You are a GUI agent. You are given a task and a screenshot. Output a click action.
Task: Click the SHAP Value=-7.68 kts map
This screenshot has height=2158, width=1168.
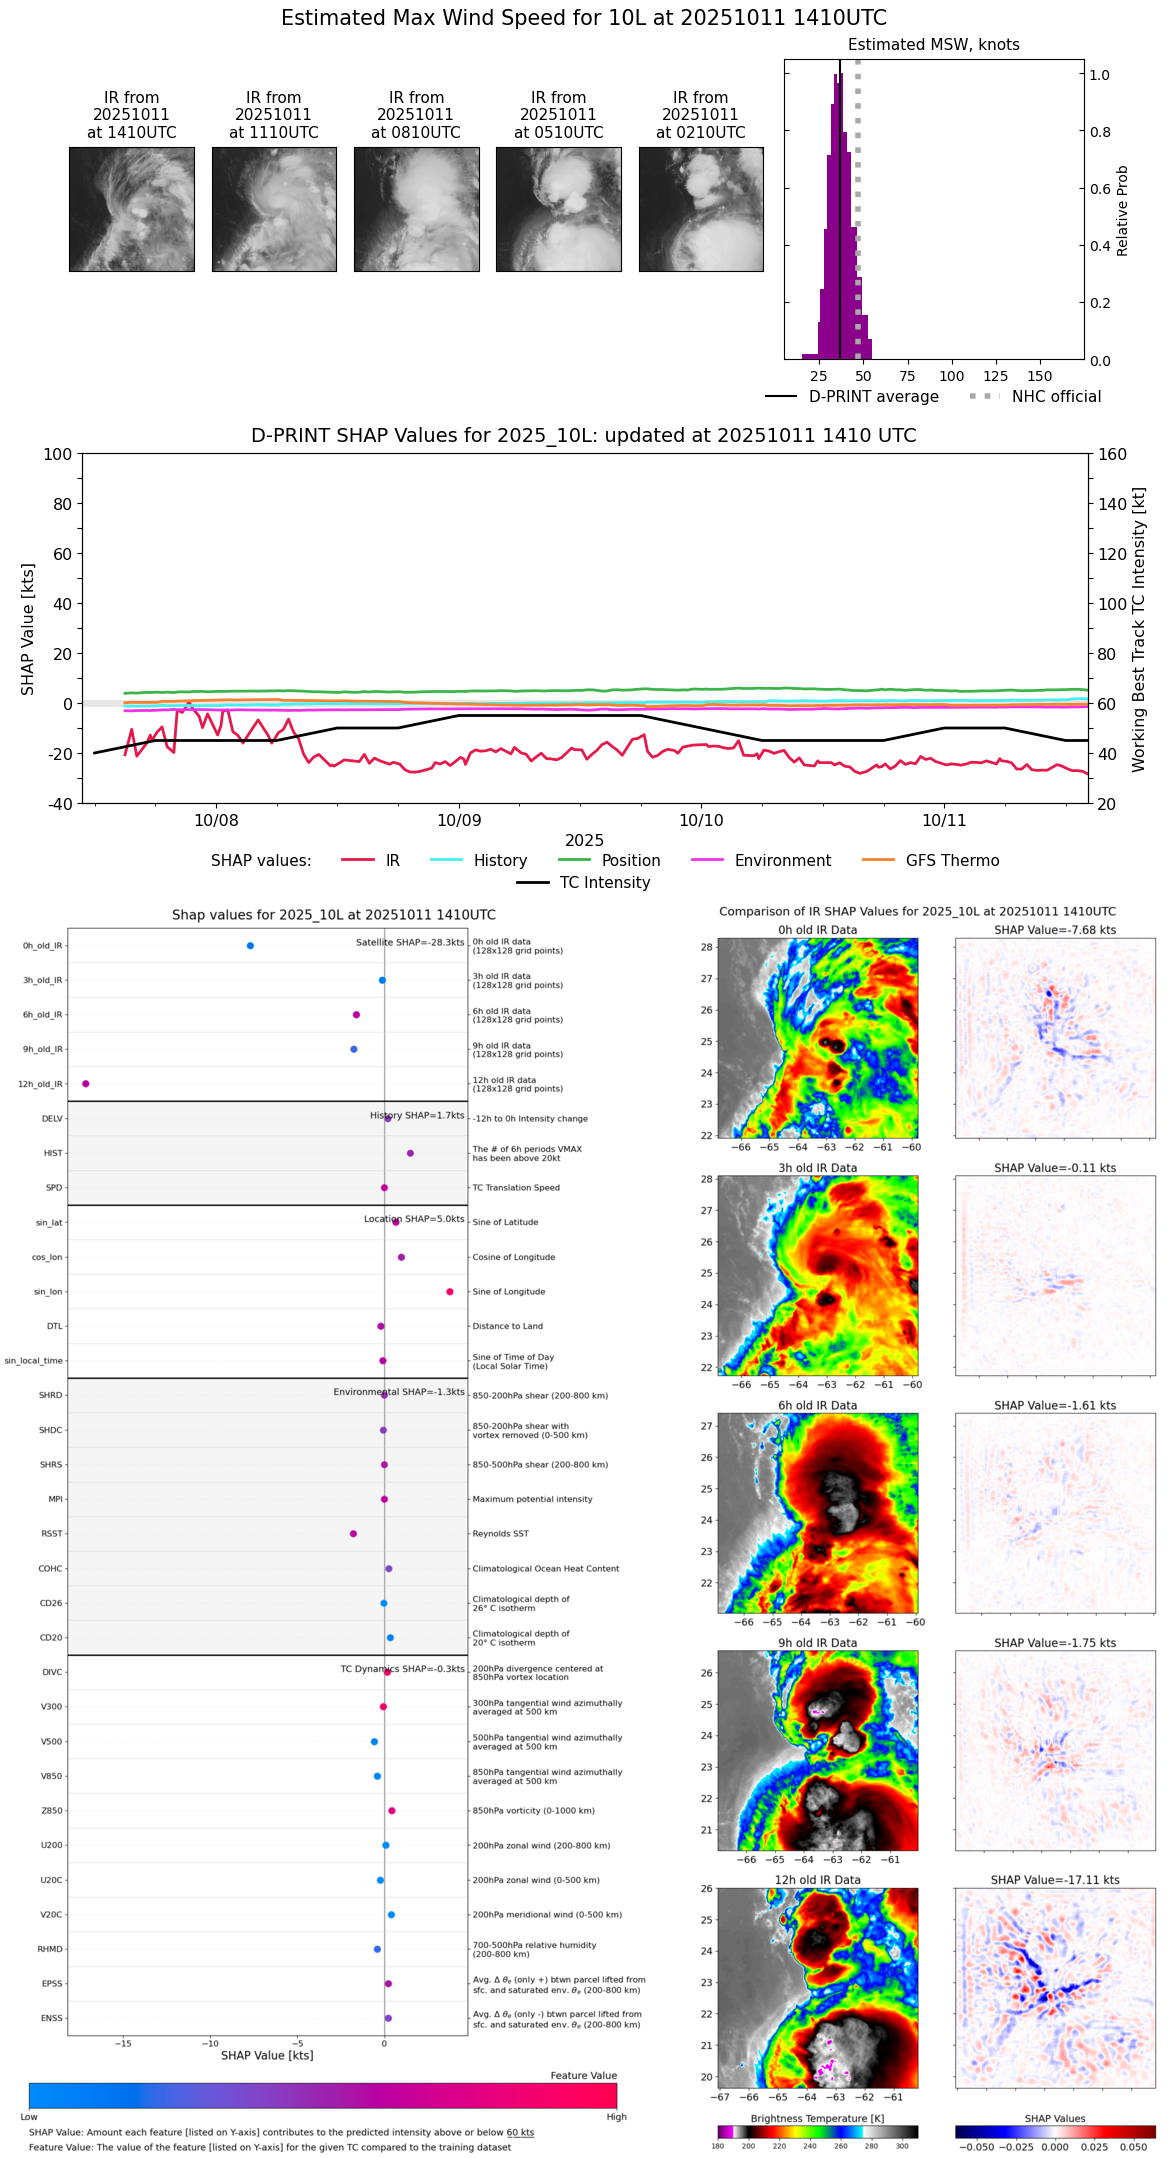point(1055,1037)
